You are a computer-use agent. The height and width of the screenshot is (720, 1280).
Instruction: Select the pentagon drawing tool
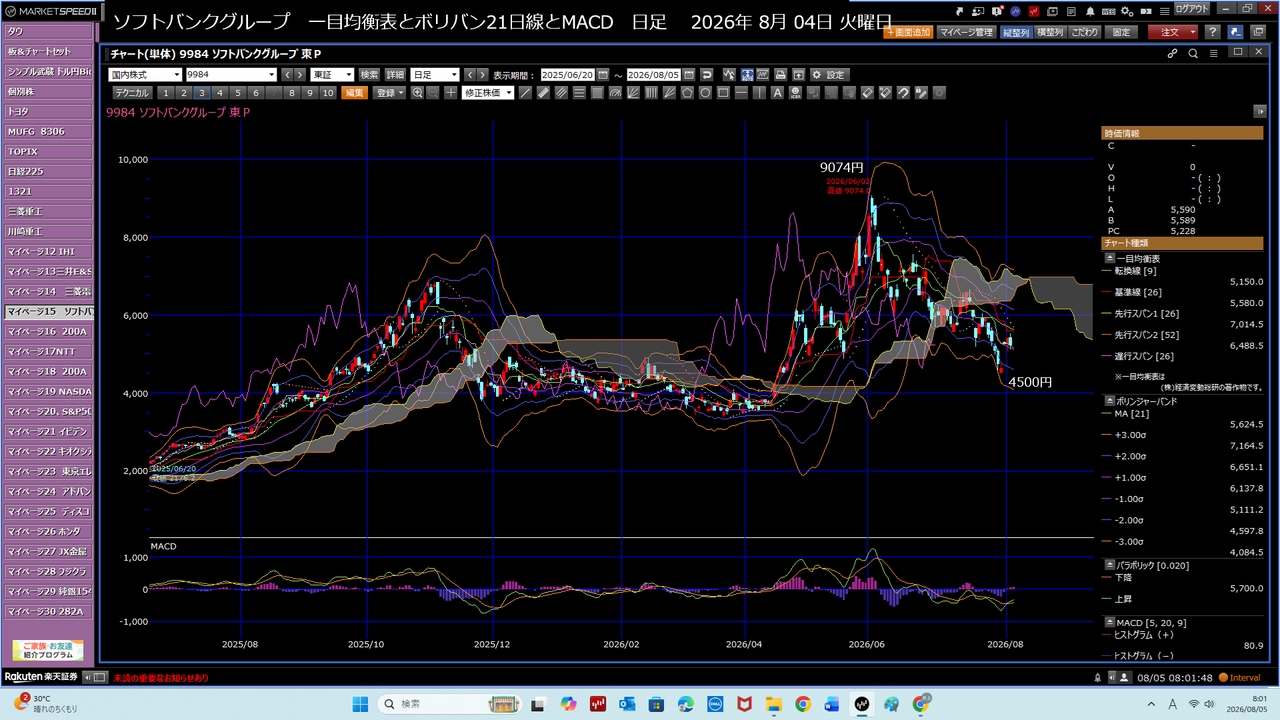pyautogui.click(x=687, y=93)
